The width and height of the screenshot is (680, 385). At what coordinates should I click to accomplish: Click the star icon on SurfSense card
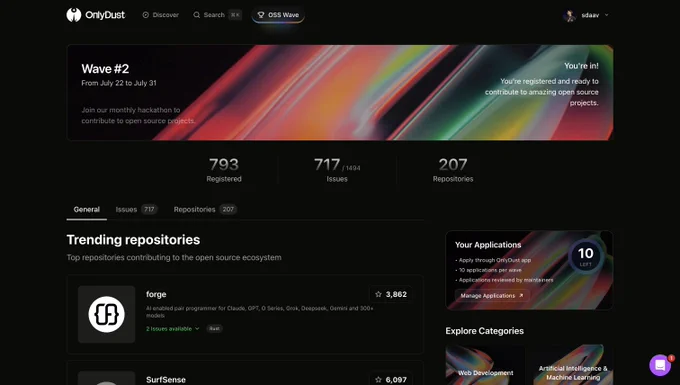point(378,380)
